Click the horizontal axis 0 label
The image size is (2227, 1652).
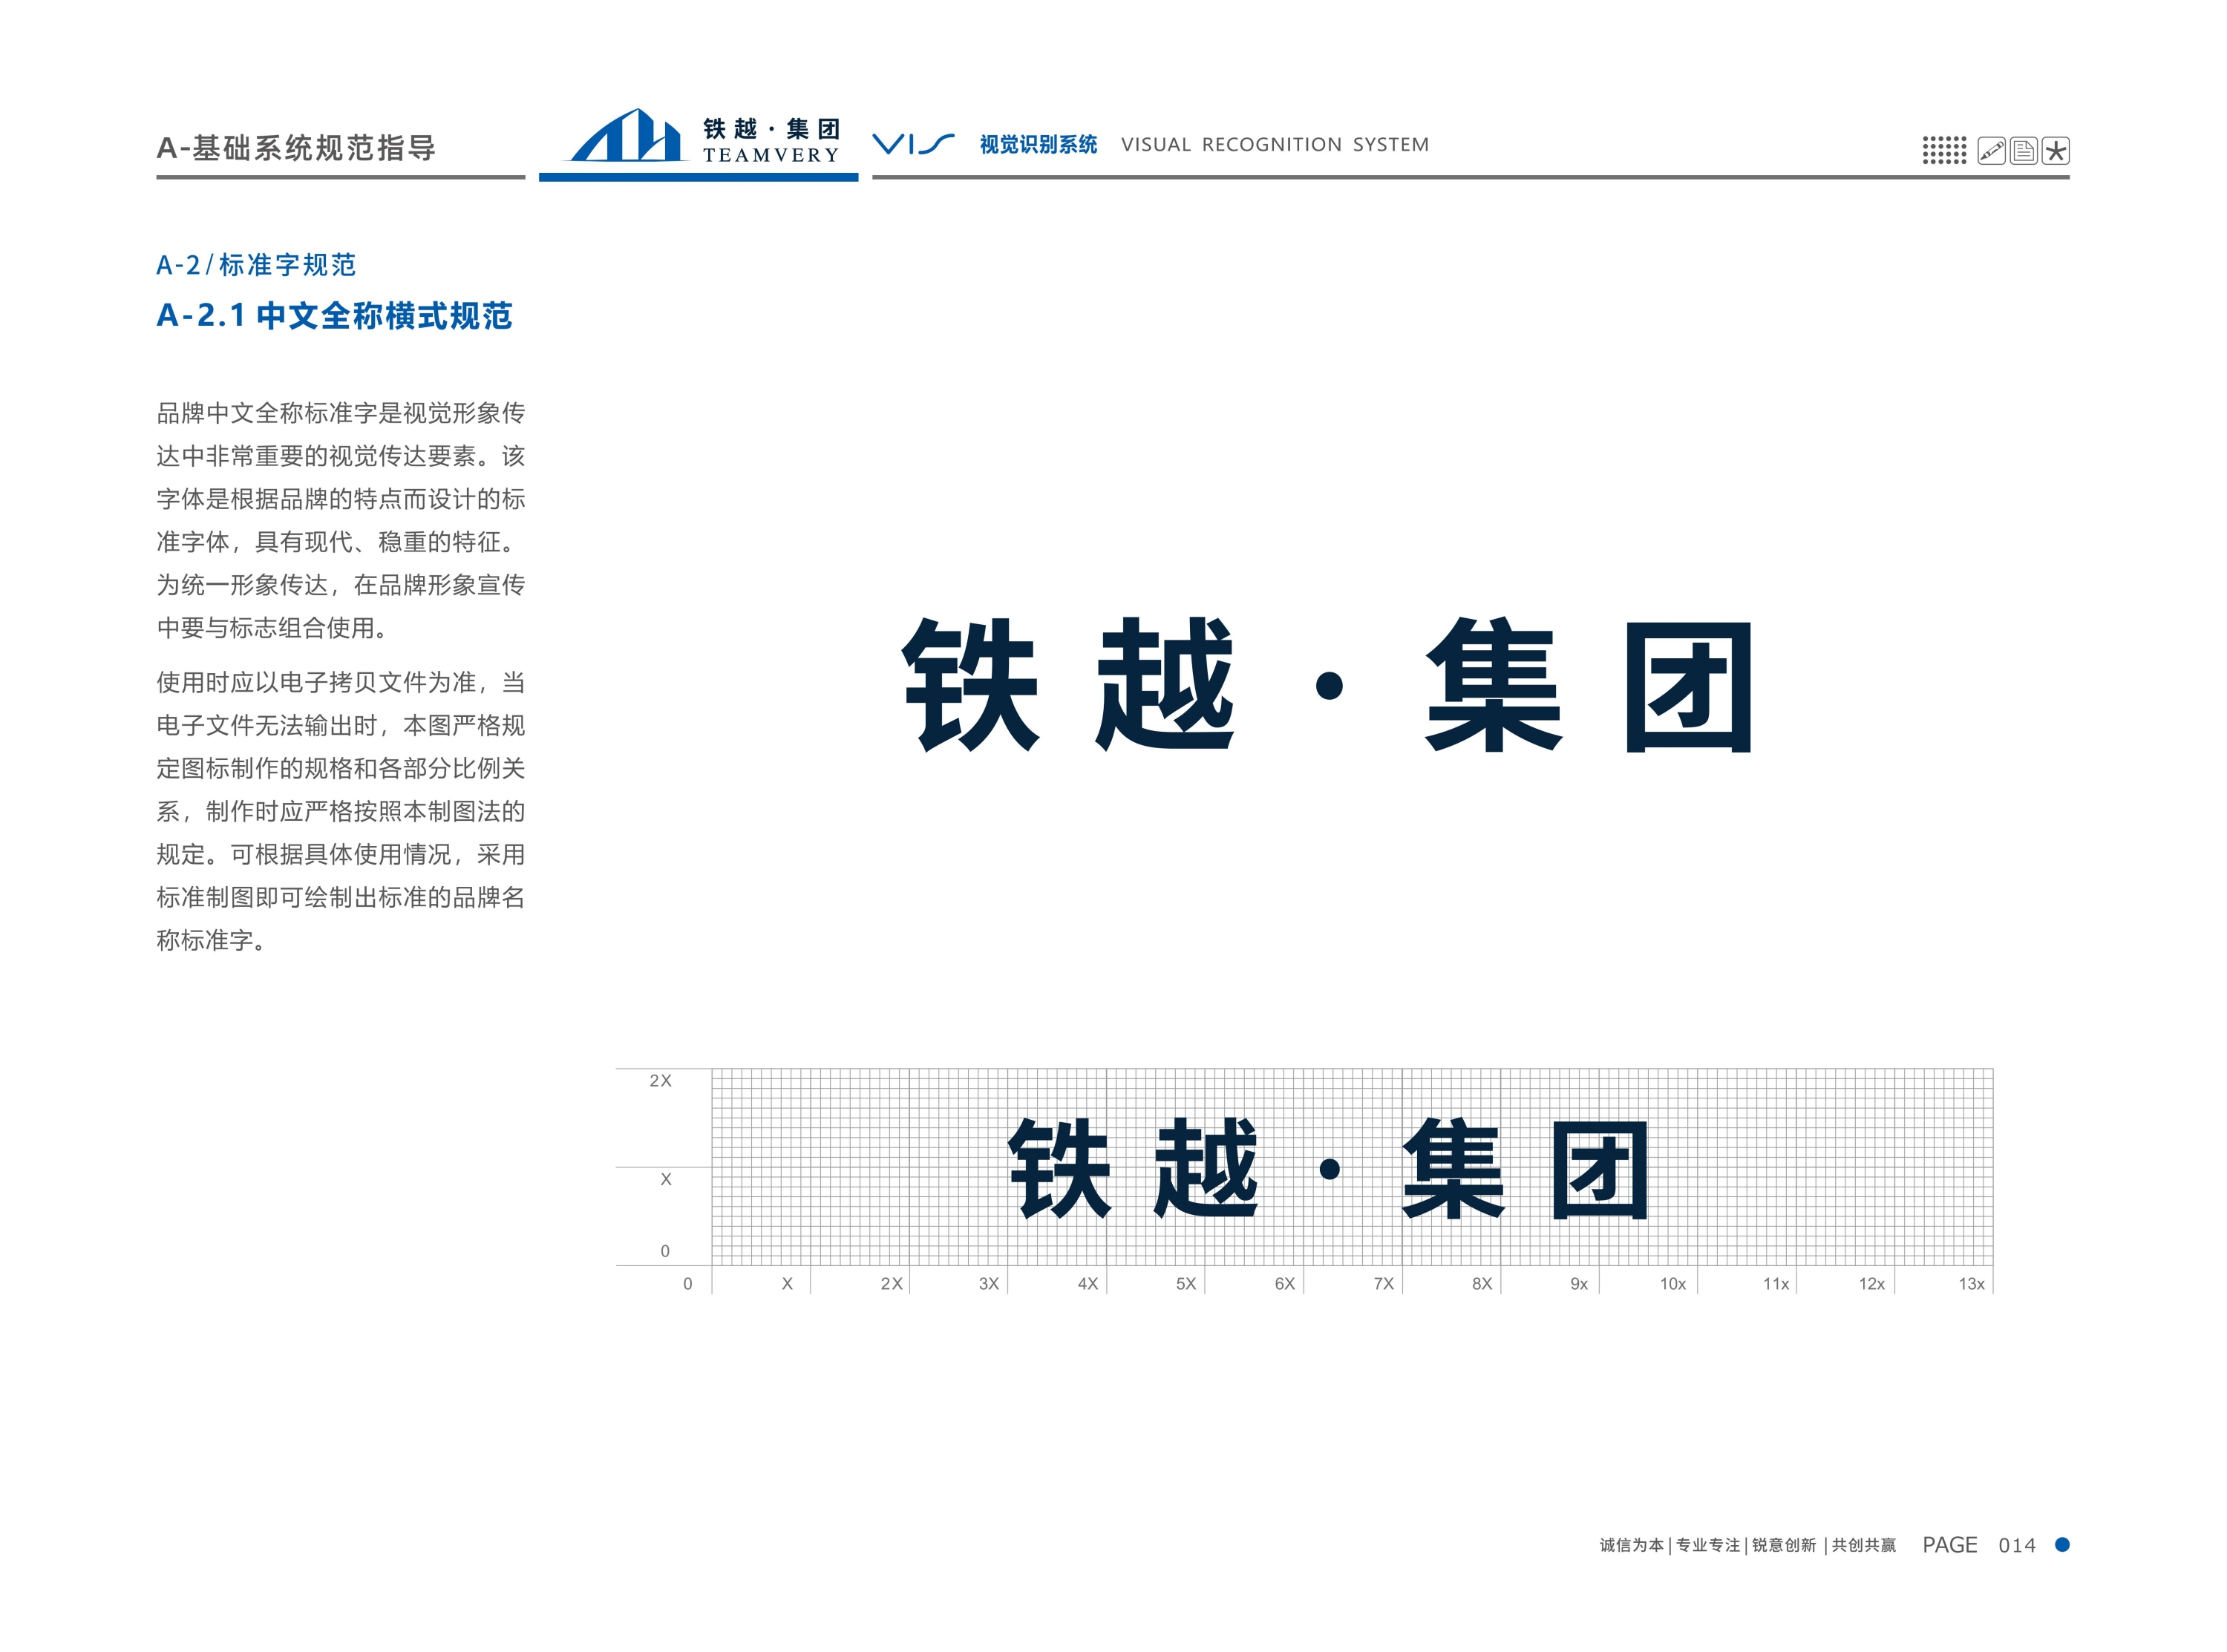click(x=688, y=1284)
